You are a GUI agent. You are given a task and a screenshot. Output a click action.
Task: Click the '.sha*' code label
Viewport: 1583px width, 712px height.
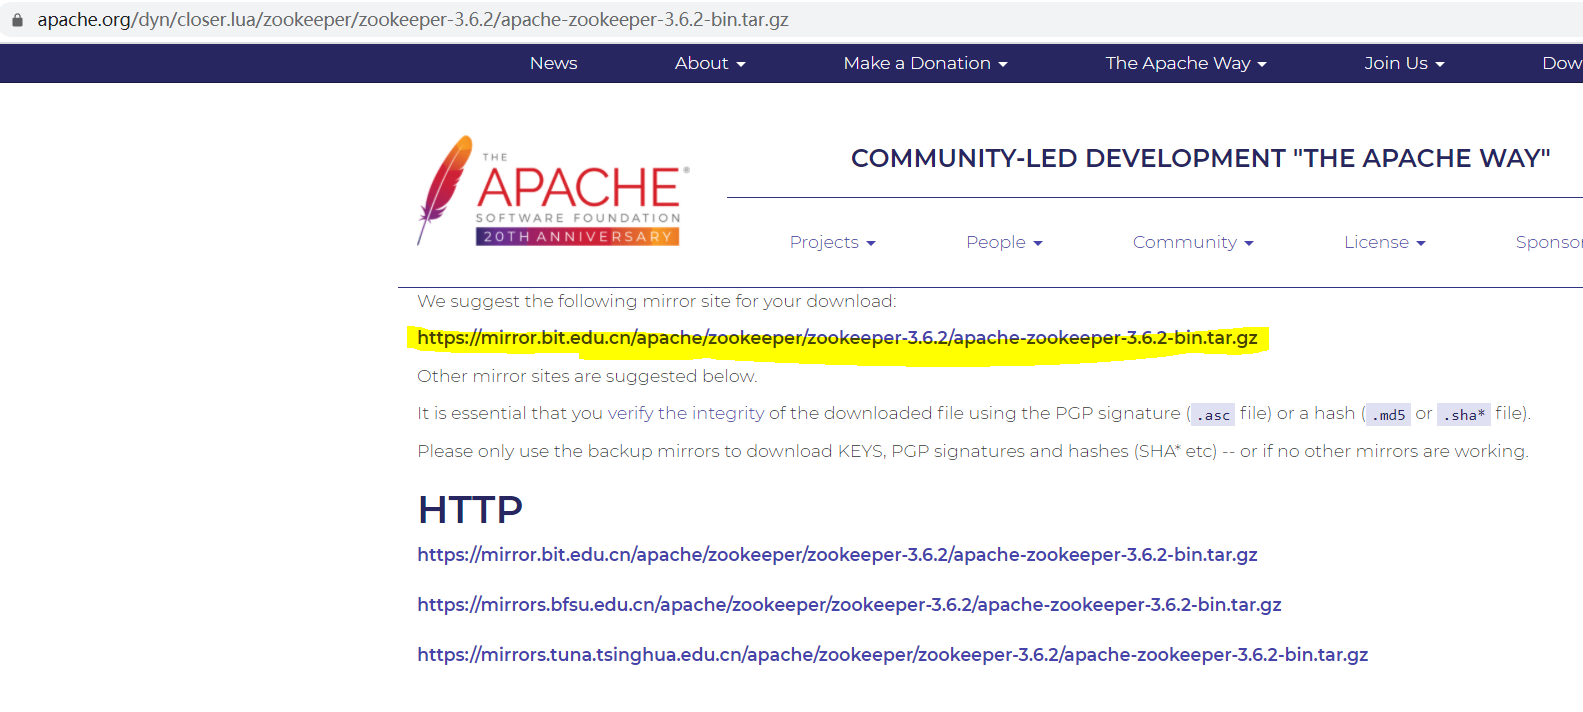[1464, 414]
